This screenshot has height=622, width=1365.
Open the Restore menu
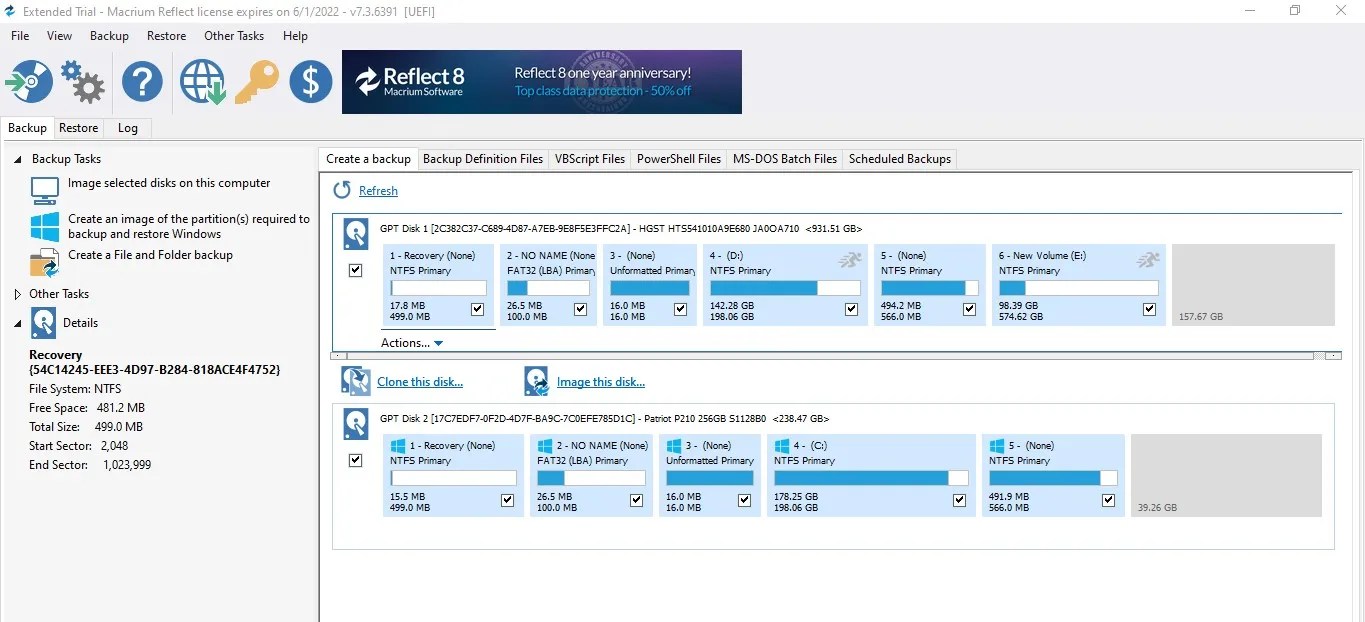click(166, 36)
